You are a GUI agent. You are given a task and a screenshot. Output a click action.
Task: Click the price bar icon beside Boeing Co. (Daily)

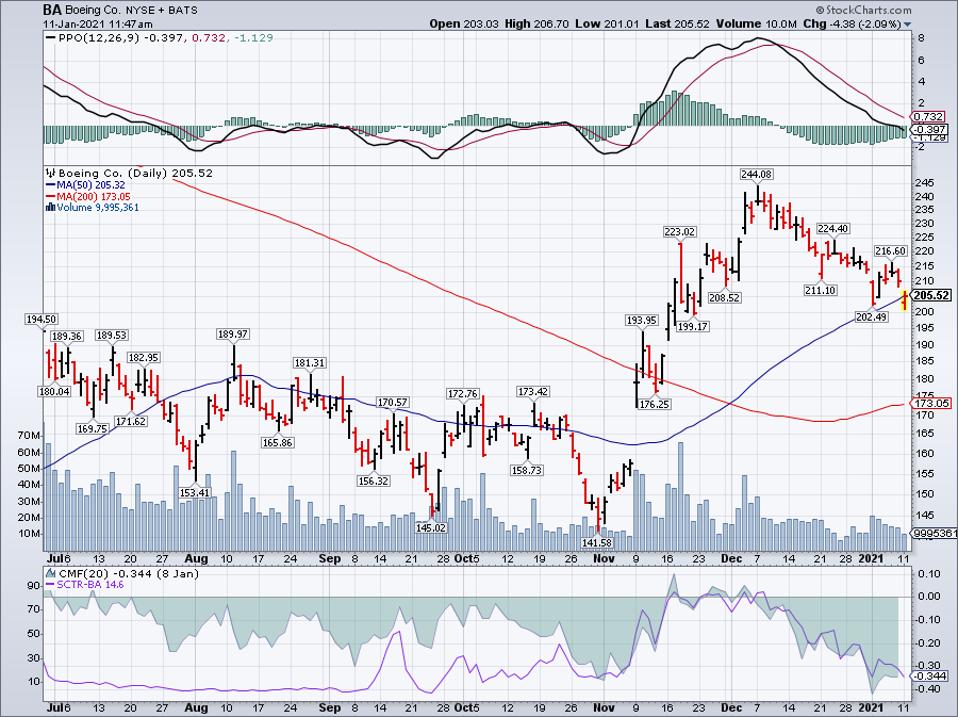[51, 173]
